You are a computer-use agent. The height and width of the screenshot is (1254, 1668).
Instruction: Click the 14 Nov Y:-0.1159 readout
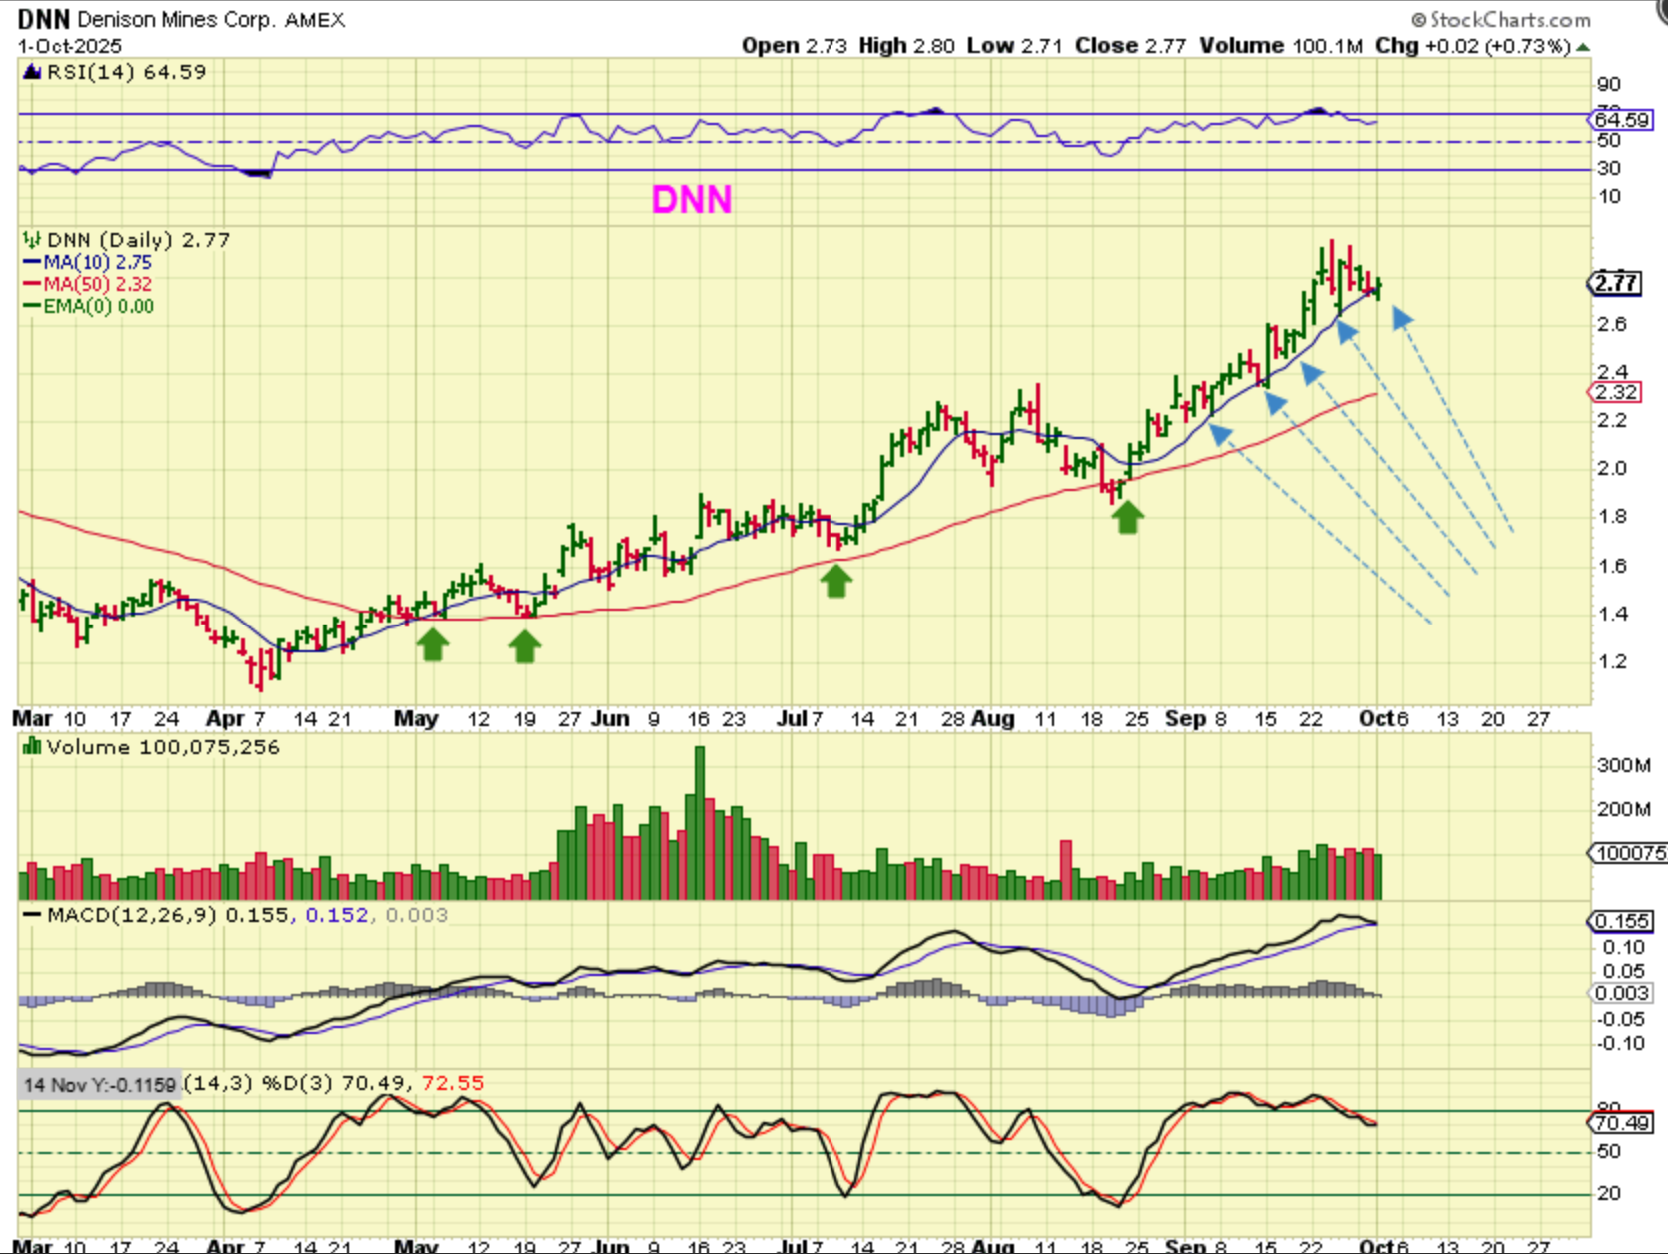tap(99, 1084)
